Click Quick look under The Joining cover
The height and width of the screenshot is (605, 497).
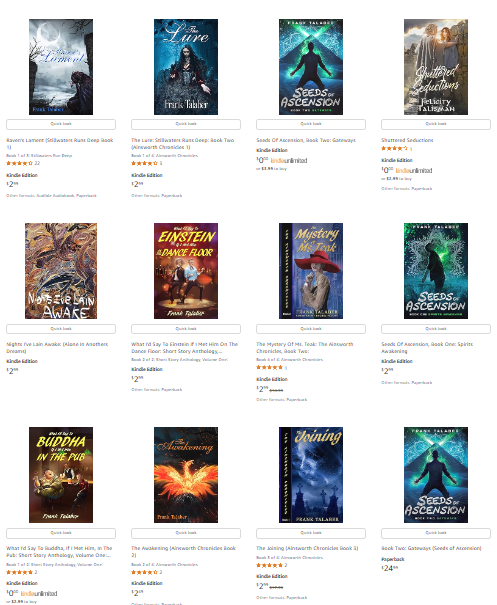click(x=311, y=533)
